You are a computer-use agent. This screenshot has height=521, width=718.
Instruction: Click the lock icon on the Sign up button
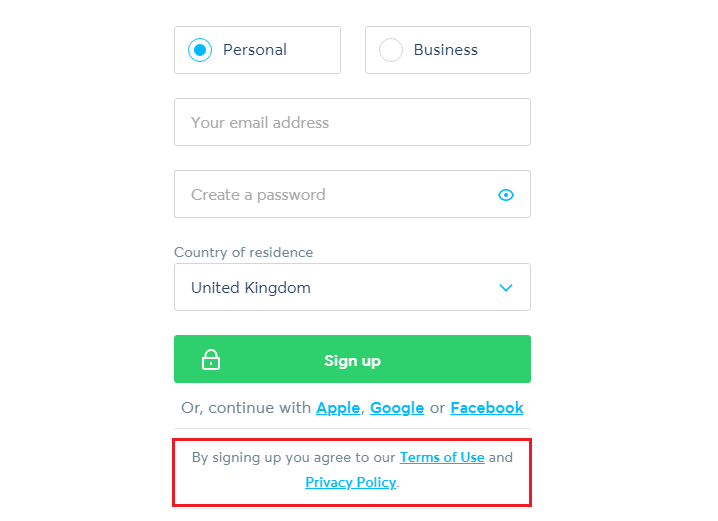click(x=211, y=359)
